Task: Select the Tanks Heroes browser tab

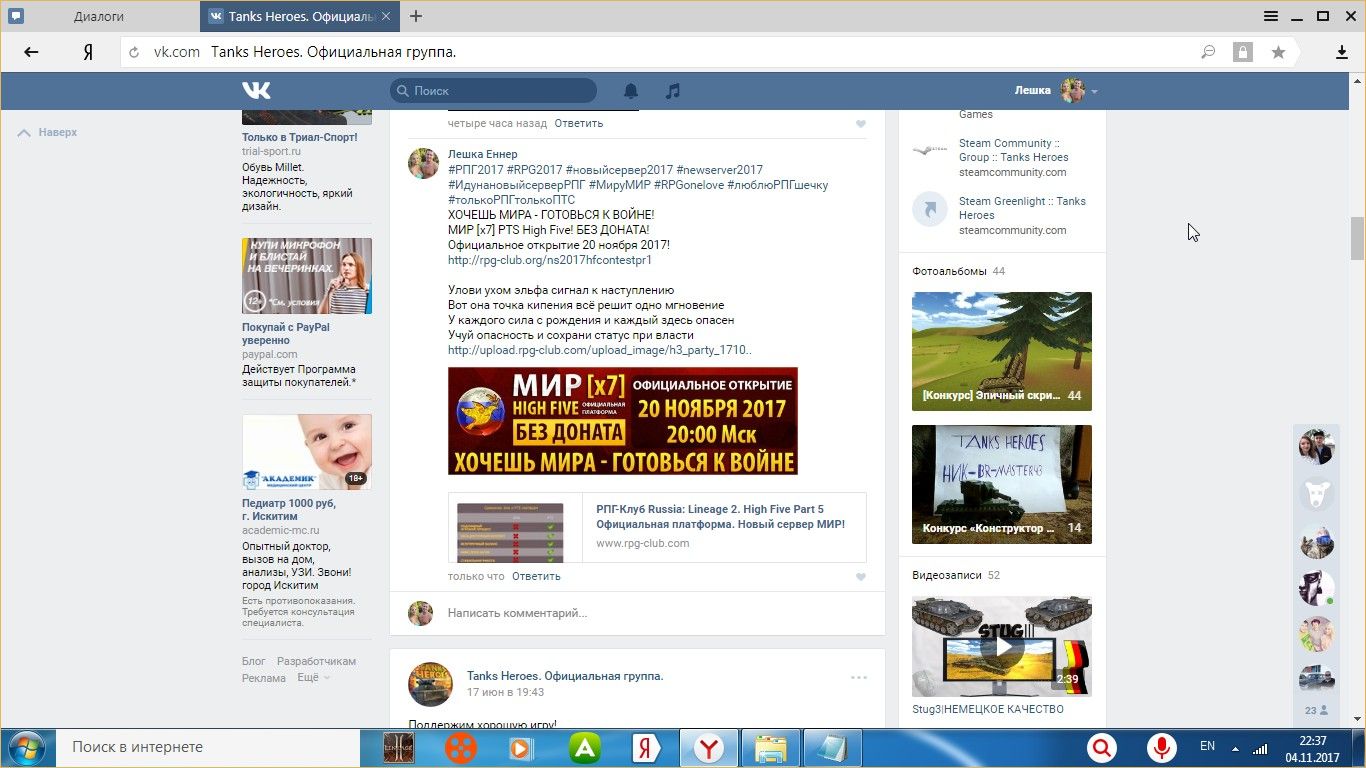Action: 299,16
